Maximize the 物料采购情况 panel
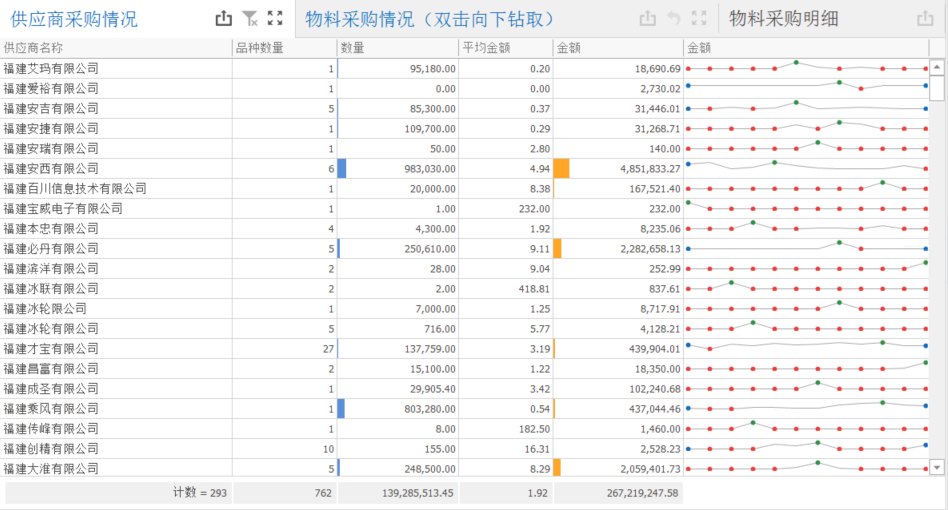The width and height of the screenshot is (948, 510). 699,18
